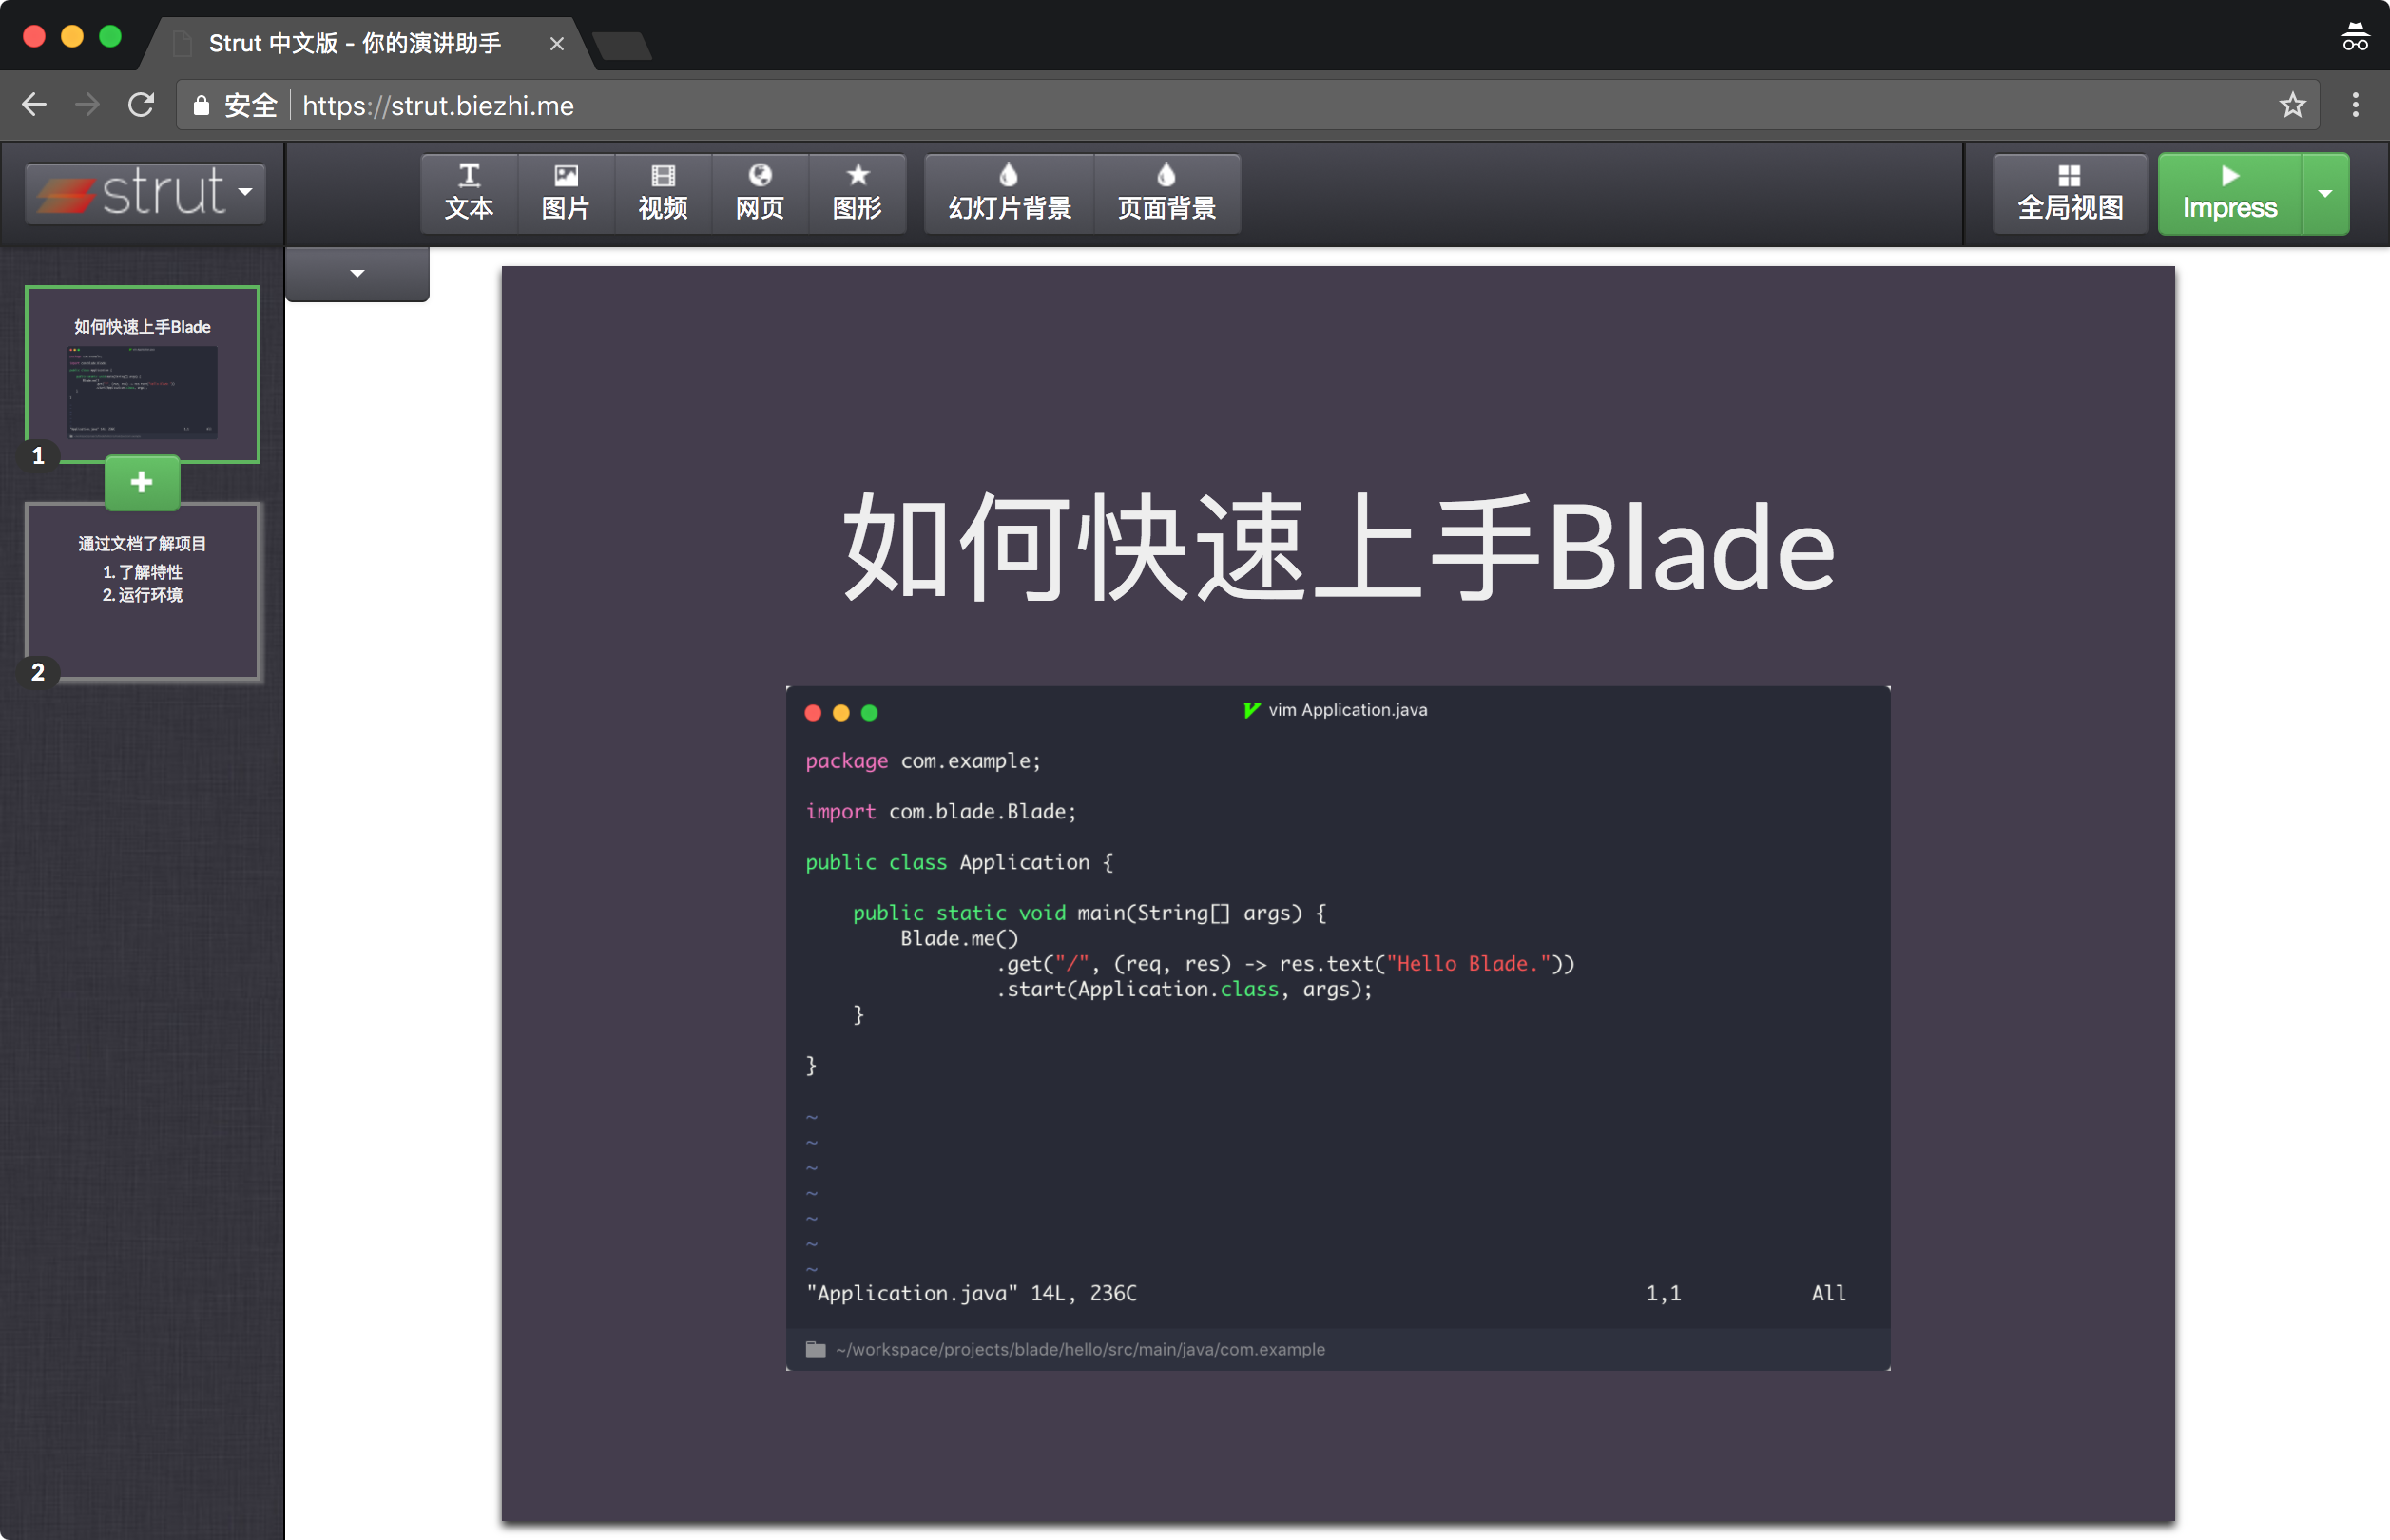Switch to 全局视图 overview mode

2069,193
